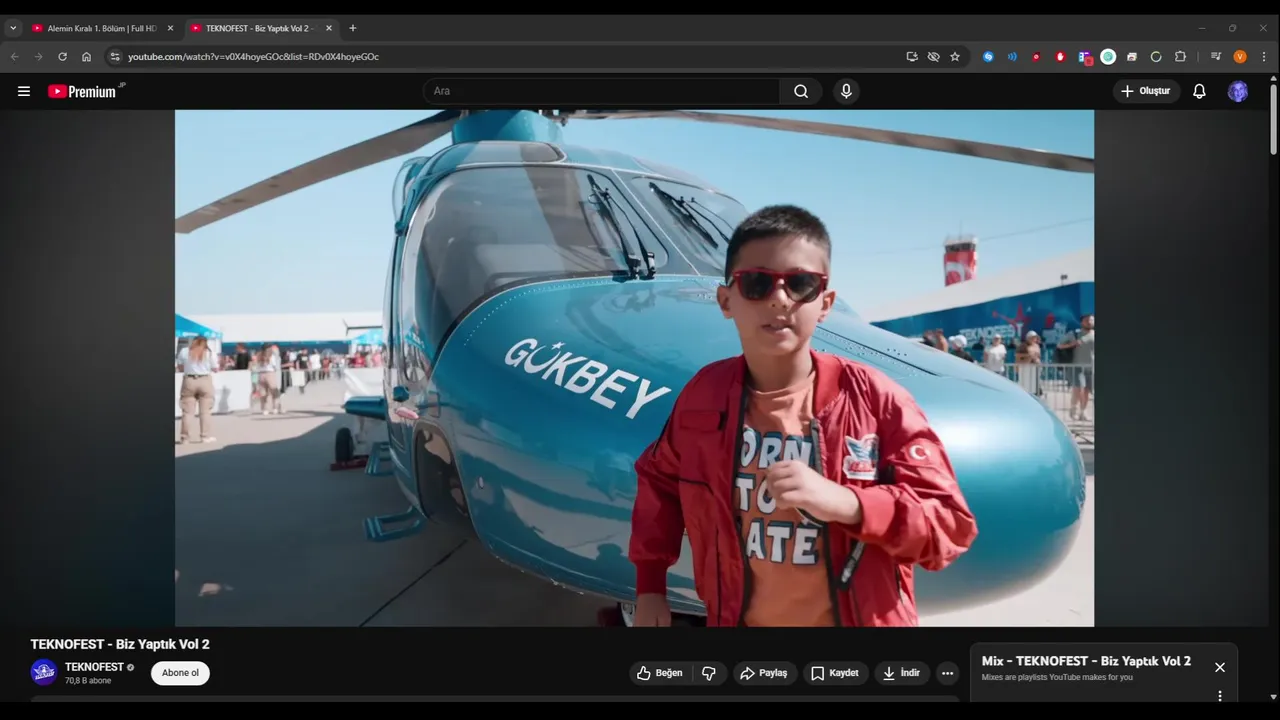Open more actions ellipsis beside İndir
1280x720 pixels.
pos(947,673)
